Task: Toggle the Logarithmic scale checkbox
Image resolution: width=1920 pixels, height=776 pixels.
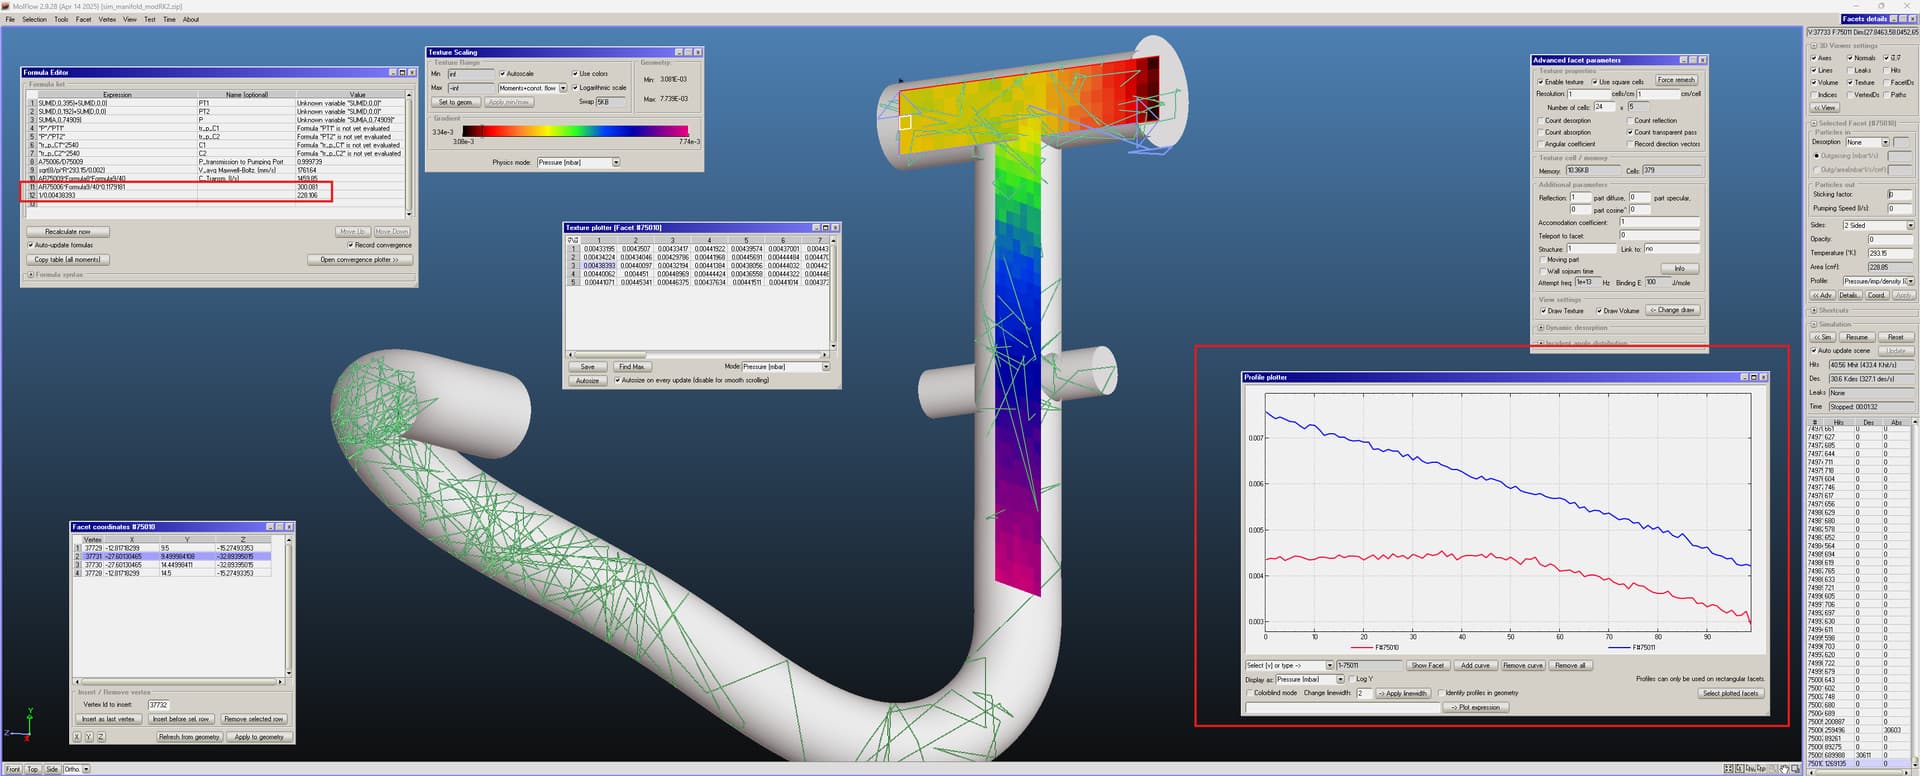Action: [x=575, y=88]
